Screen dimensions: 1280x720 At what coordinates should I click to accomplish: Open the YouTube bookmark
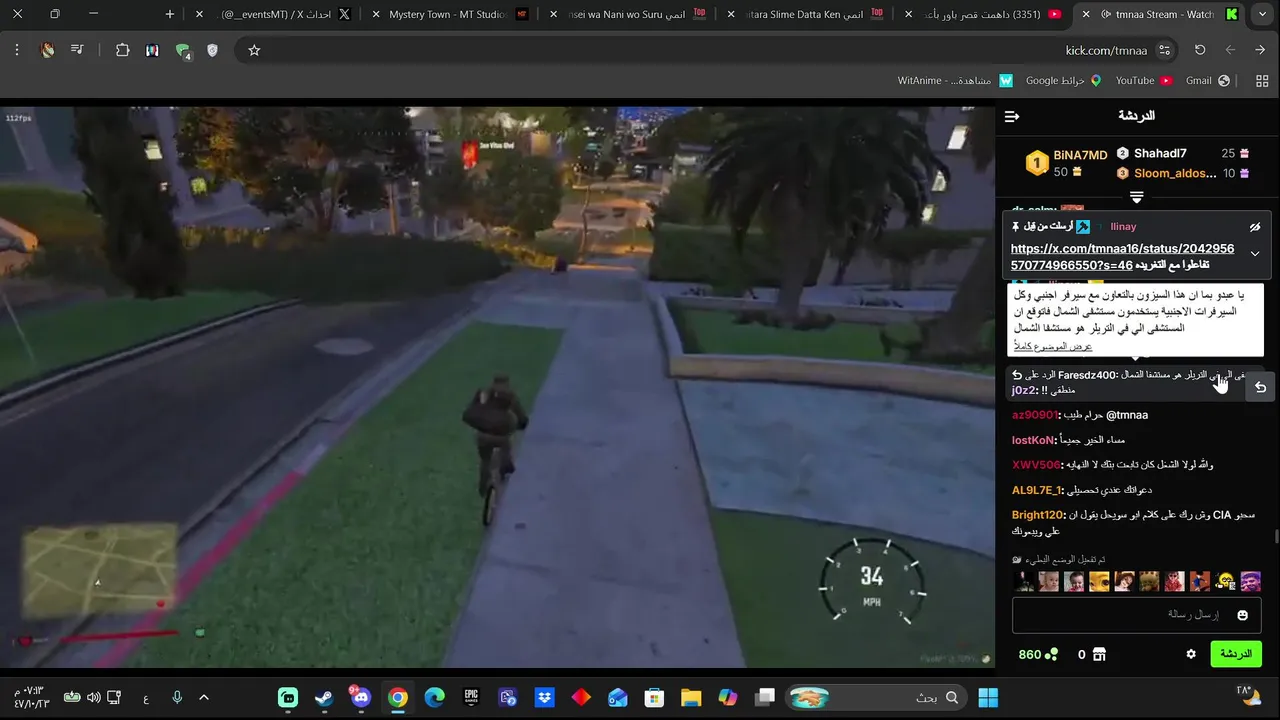(1144, 80)
